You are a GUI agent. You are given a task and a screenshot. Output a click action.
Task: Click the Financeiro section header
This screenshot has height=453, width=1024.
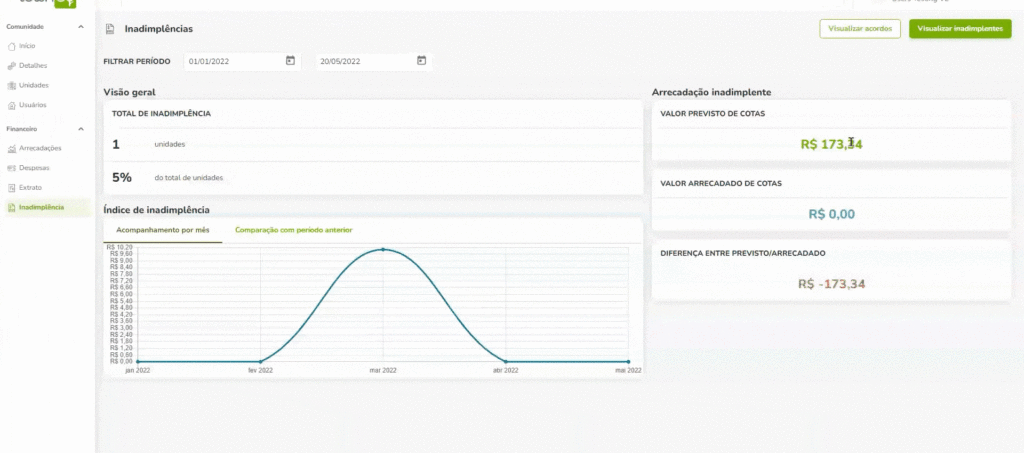[22, 129]
